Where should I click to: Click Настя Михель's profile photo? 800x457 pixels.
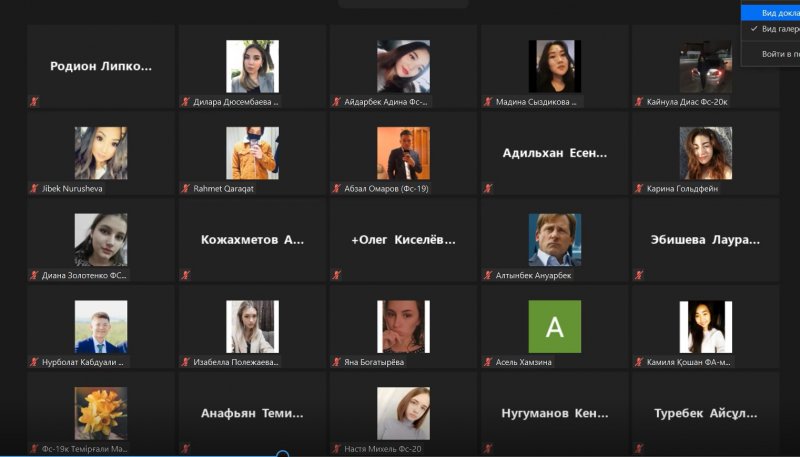(x=404, y=413)
